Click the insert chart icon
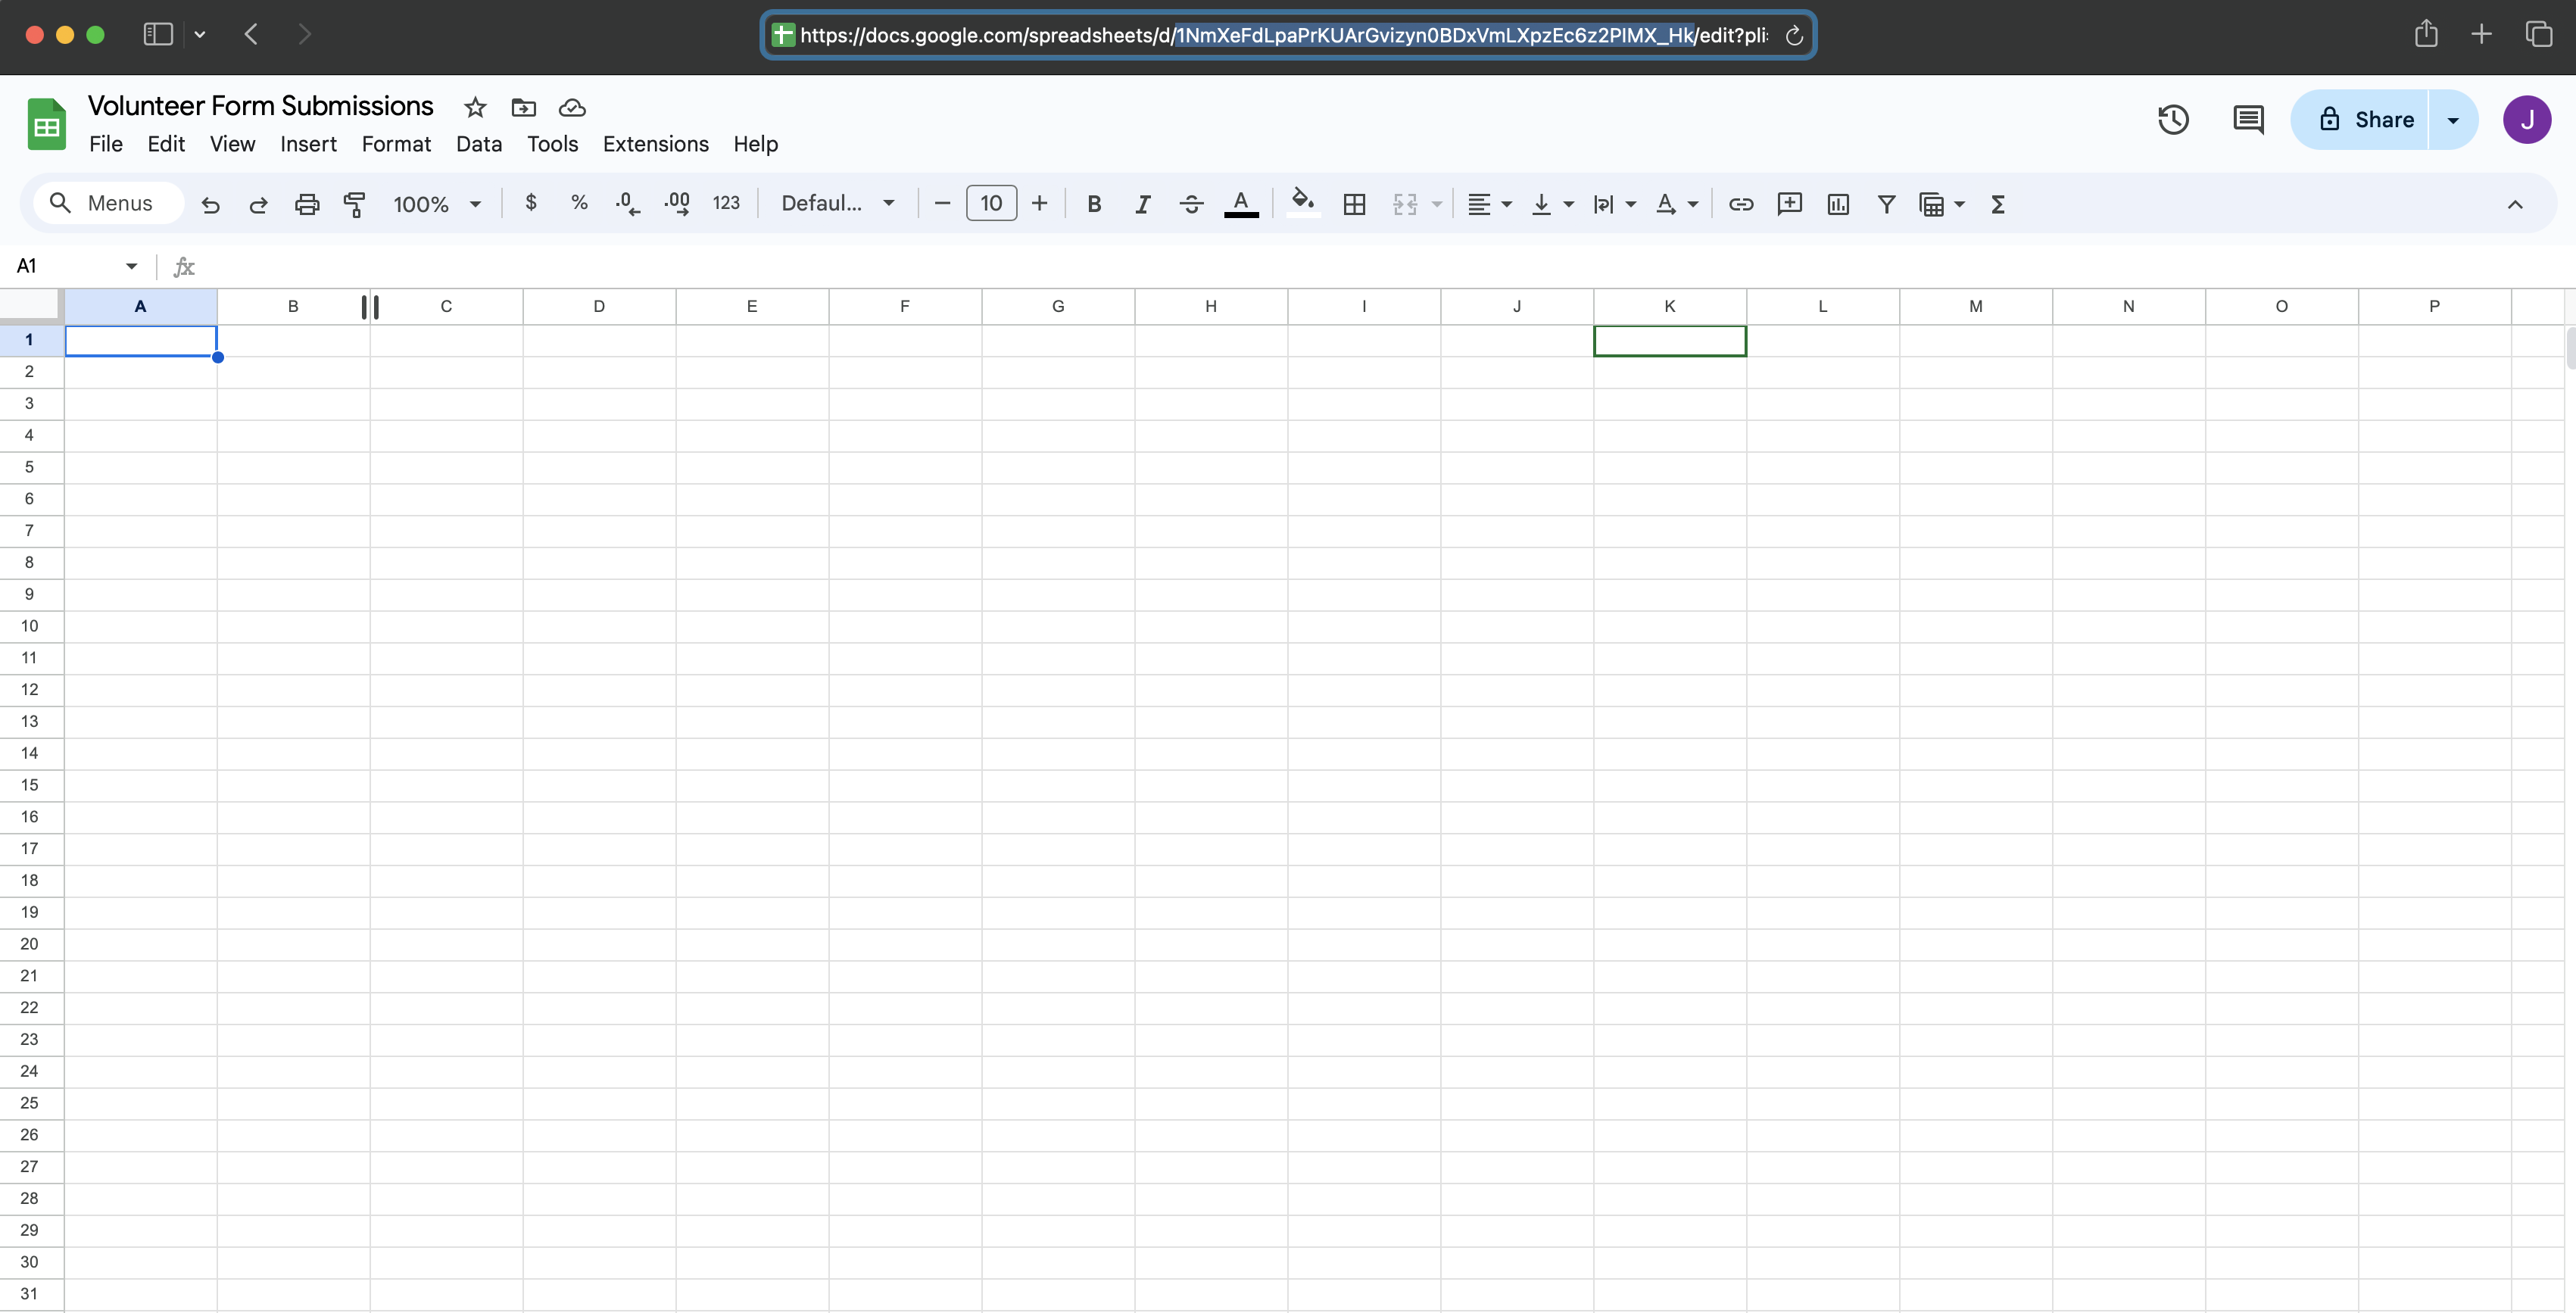This screenshot has width=2576, height=1313. click(1837, 204)
